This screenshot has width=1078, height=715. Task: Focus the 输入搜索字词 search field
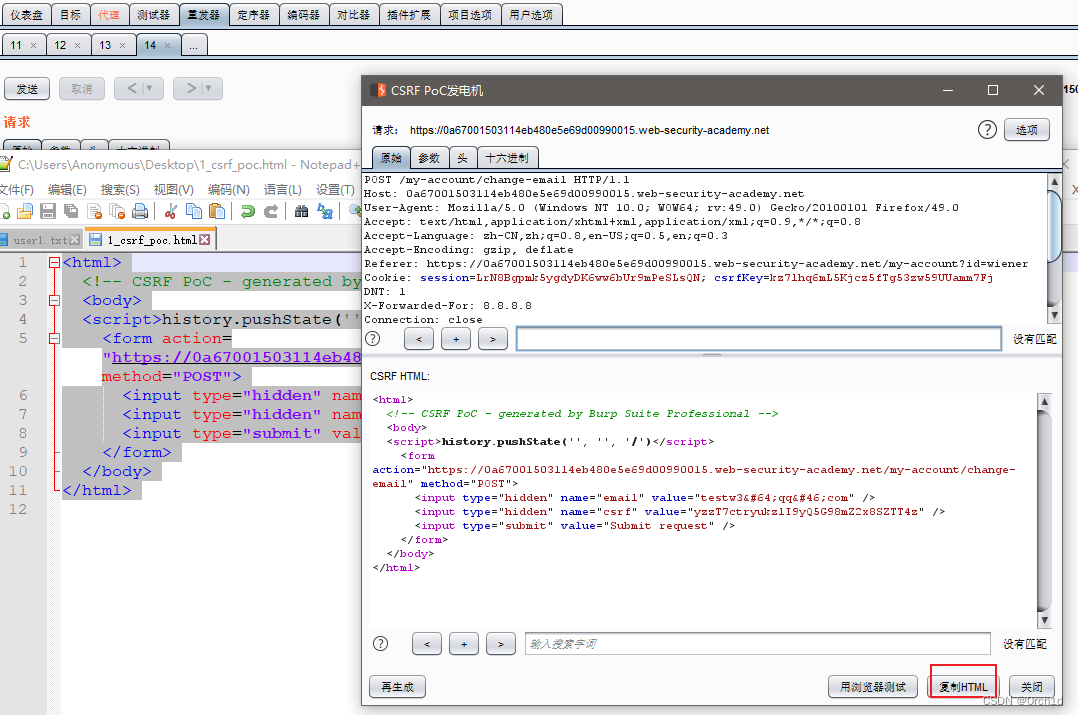point(757,644)
